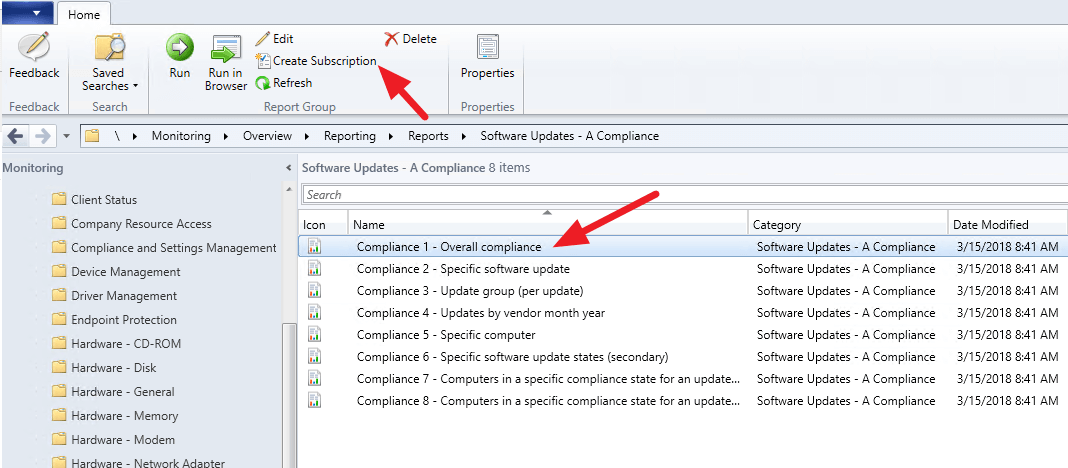Collapse the Monitoring navigation pane
1068x468 pixels.
[289, 168]
